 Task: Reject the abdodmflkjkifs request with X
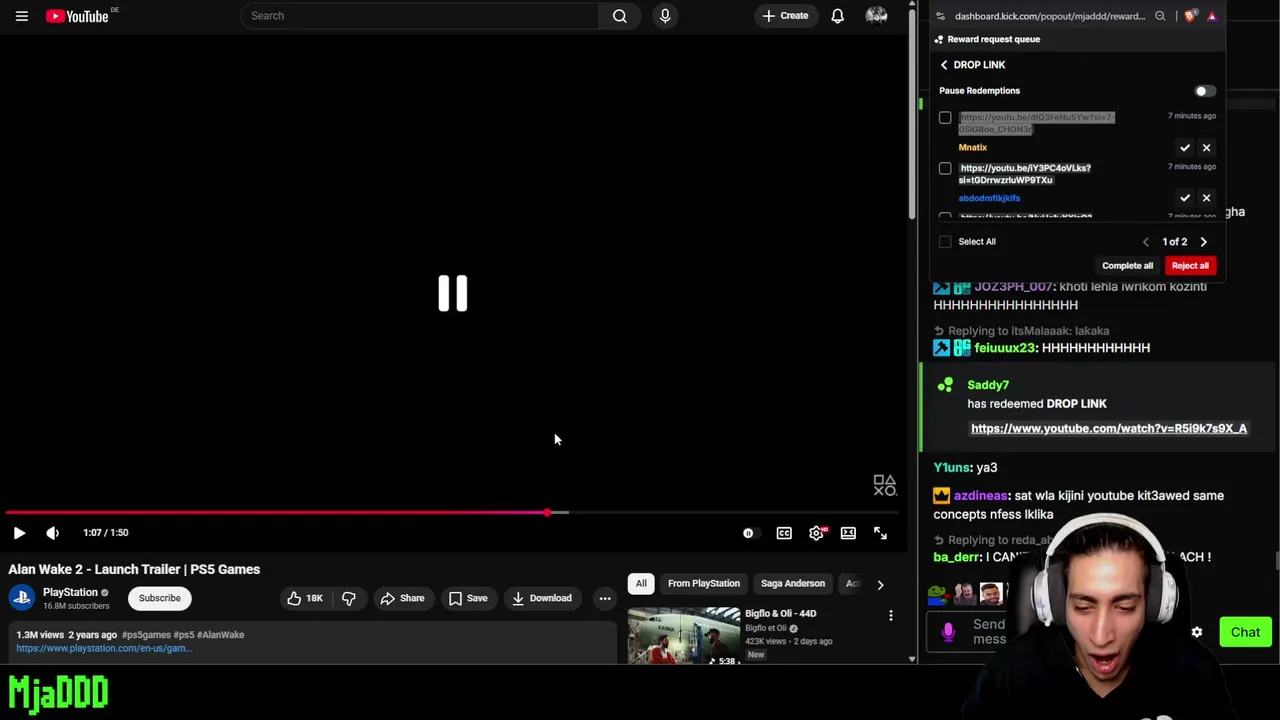(x=1206, y=198)
